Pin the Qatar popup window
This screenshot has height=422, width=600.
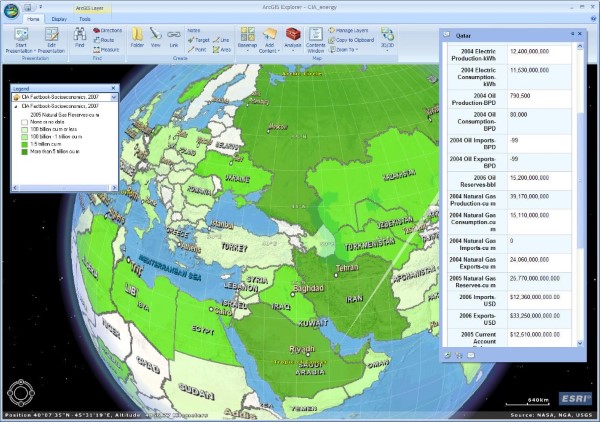(x=572, y=34)
